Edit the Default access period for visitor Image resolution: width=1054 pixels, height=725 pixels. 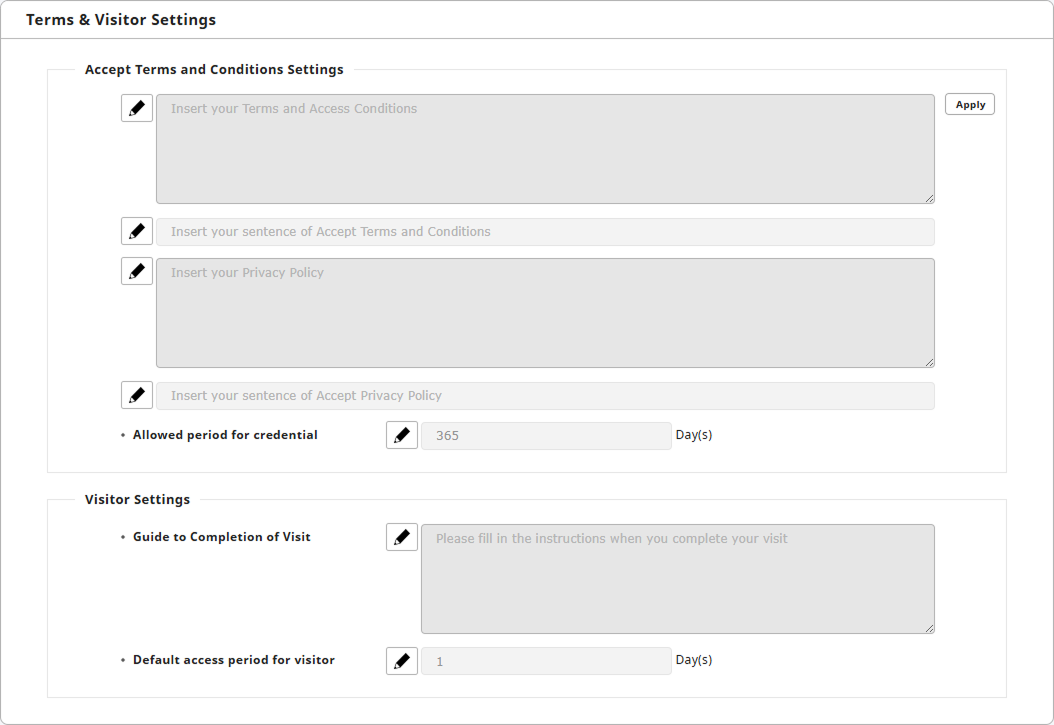(x=402, y=661)
